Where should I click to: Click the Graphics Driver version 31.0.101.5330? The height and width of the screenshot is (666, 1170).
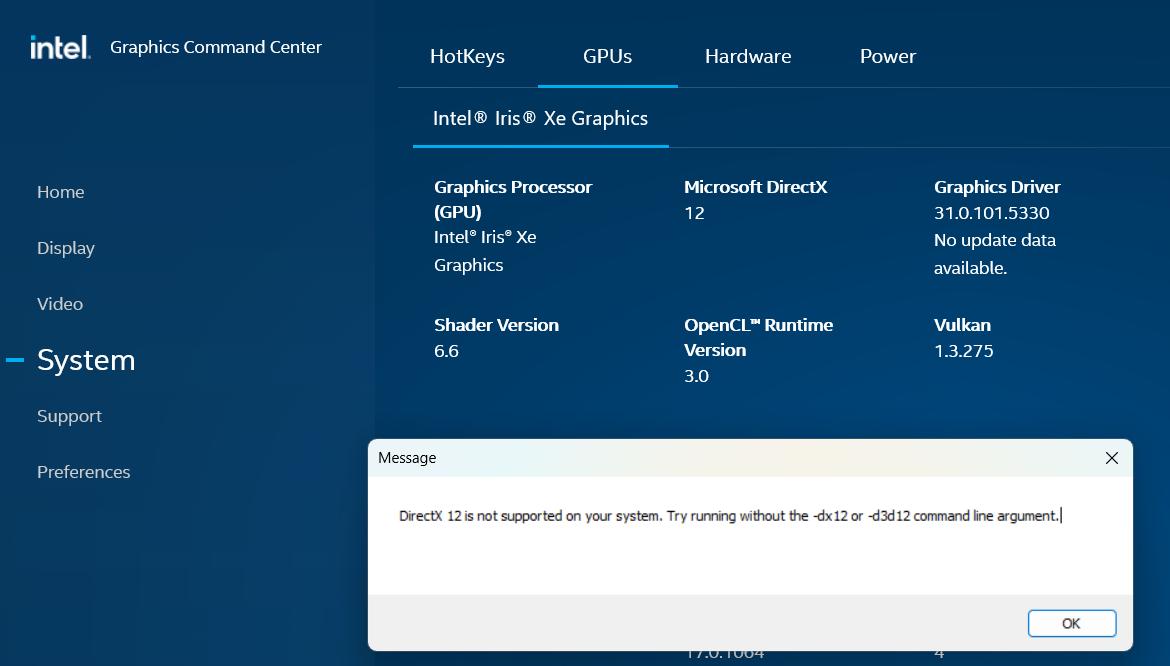(992, 213)
